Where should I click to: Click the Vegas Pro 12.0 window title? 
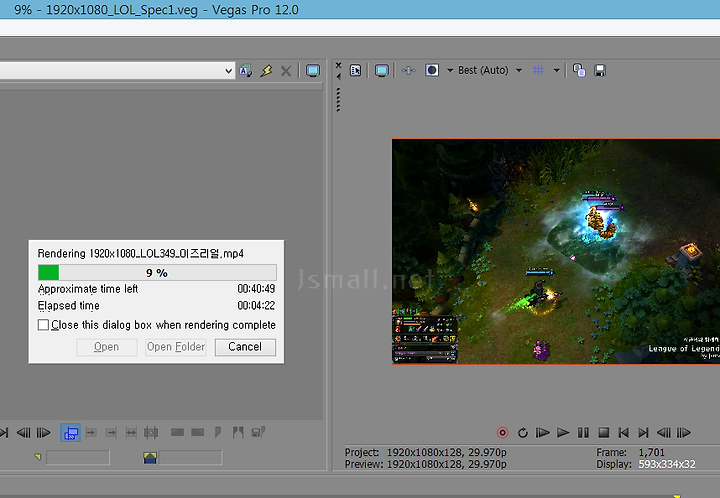pyautogui.click(x=156, y=10)
